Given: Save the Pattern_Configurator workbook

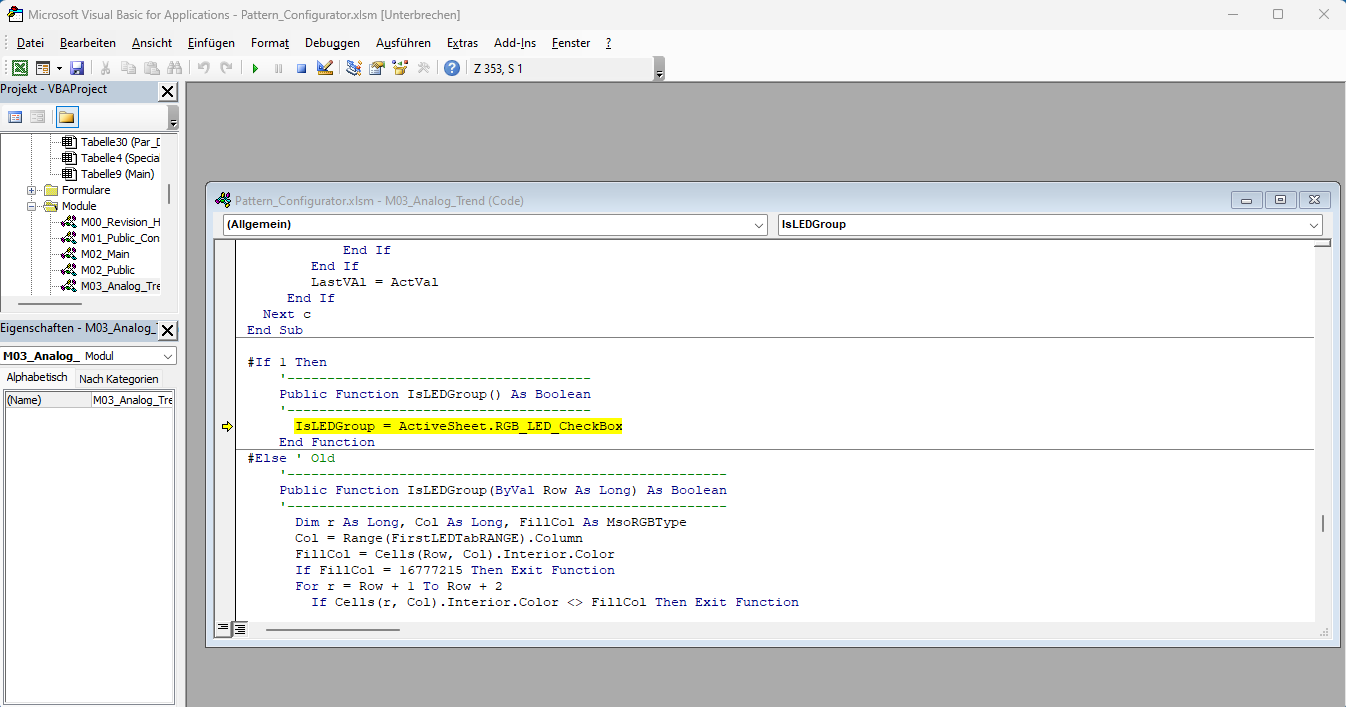Looking at the screenshot, I should click(77, 68).
